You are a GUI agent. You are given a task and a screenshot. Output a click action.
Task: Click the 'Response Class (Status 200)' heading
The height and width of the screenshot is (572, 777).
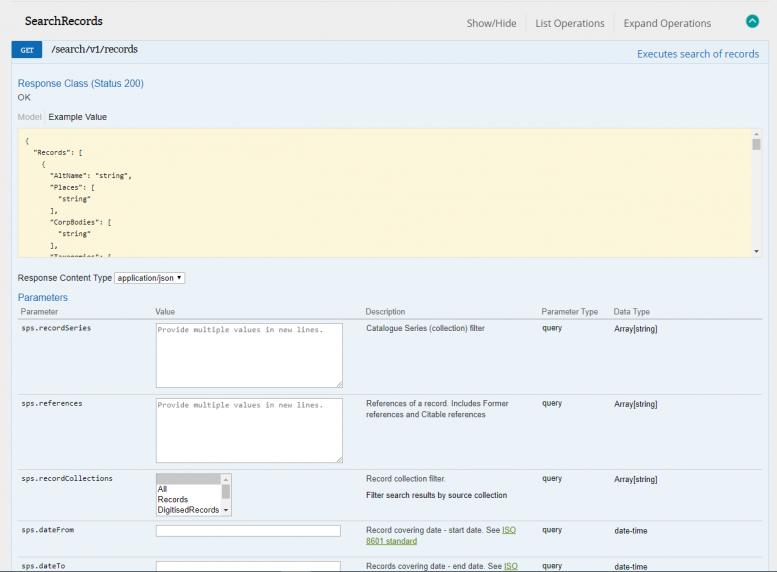click(x=81, y=83)
